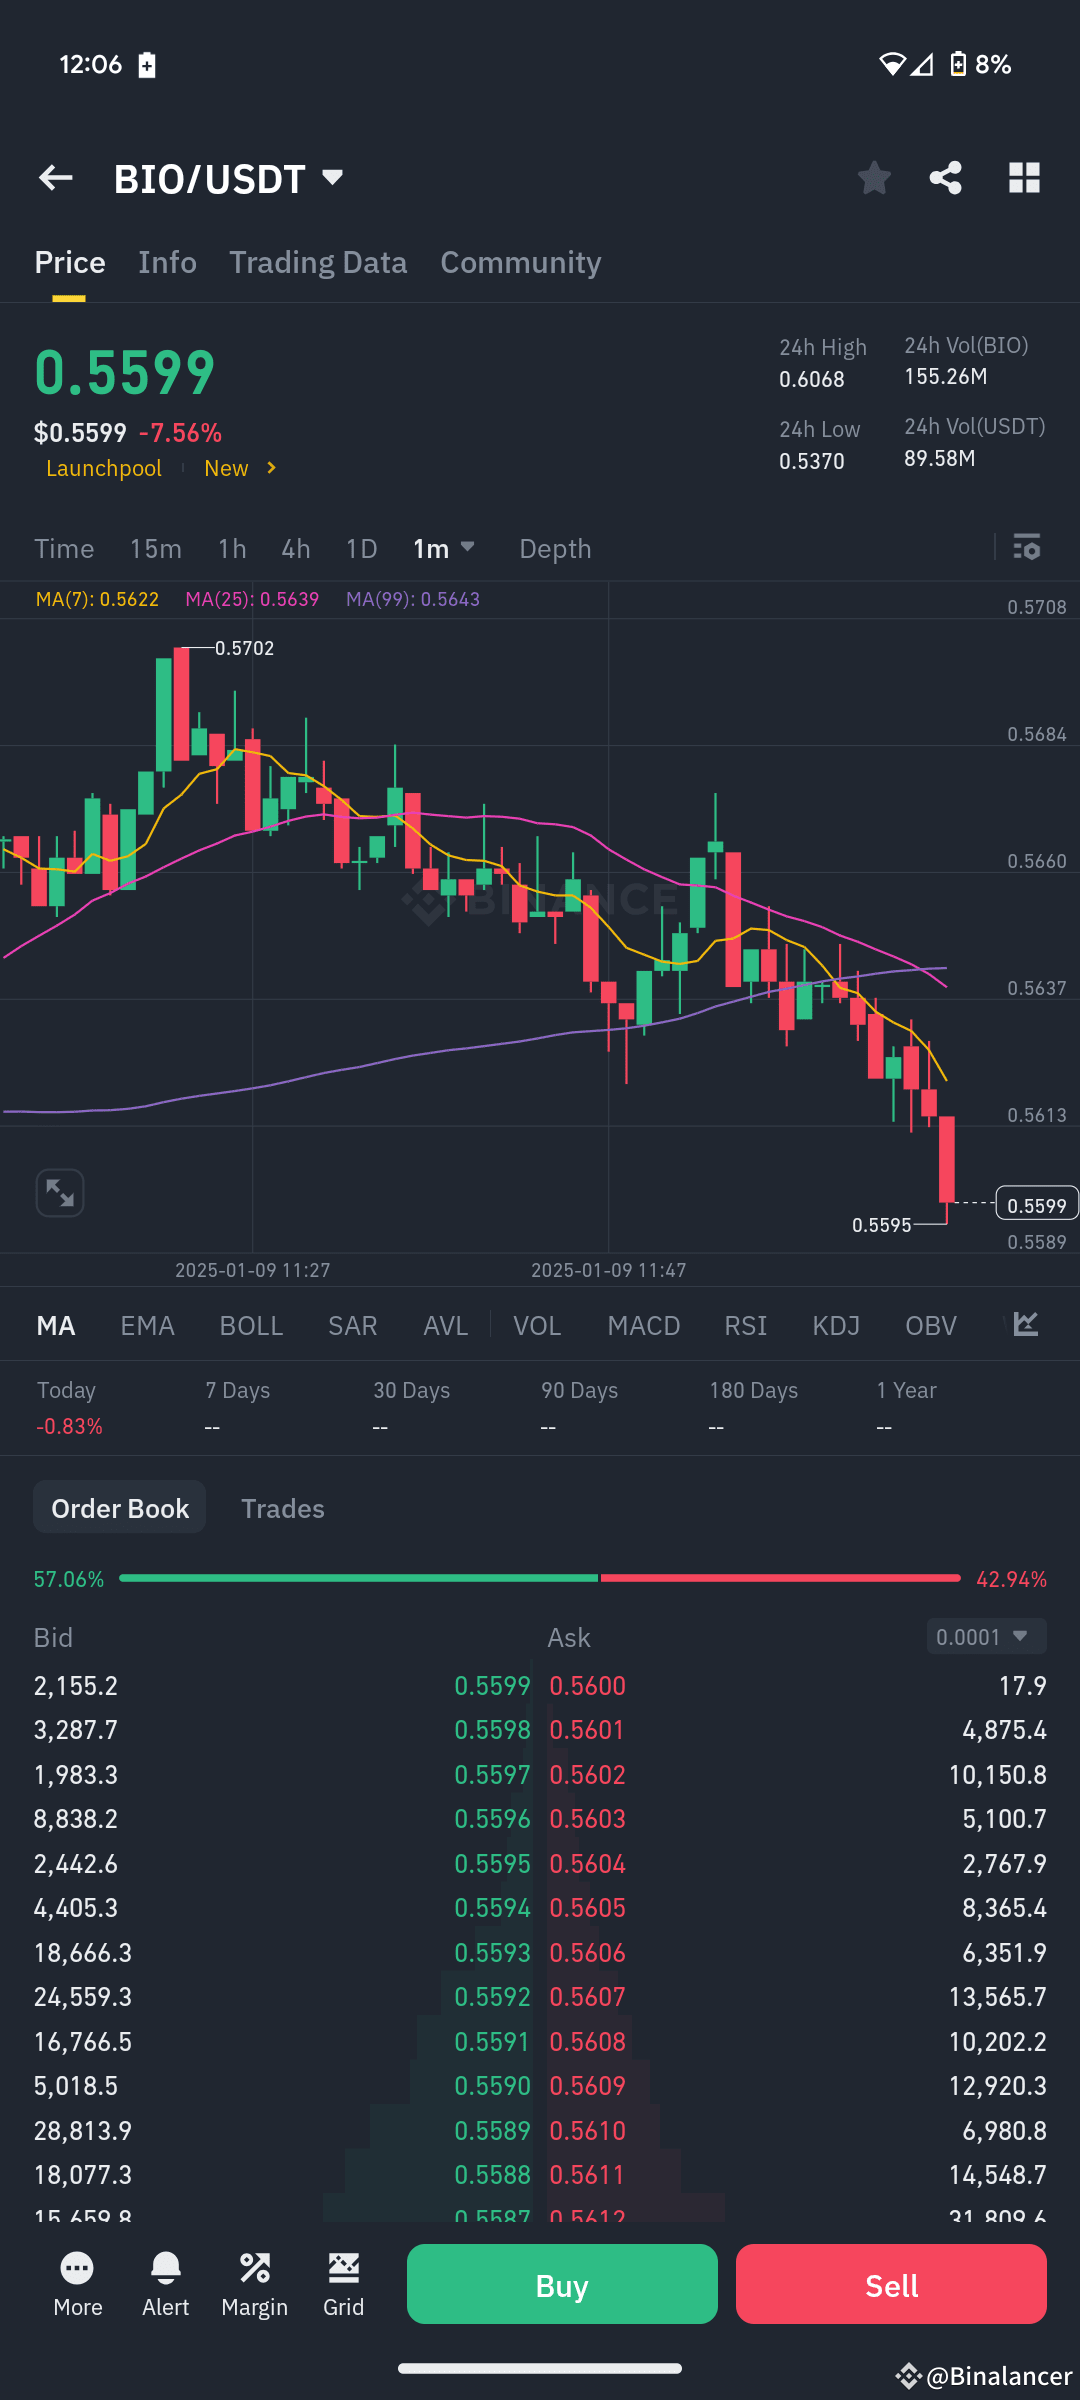Tap the chevron beside New
1080x2400 pixels.
point(271,468)
